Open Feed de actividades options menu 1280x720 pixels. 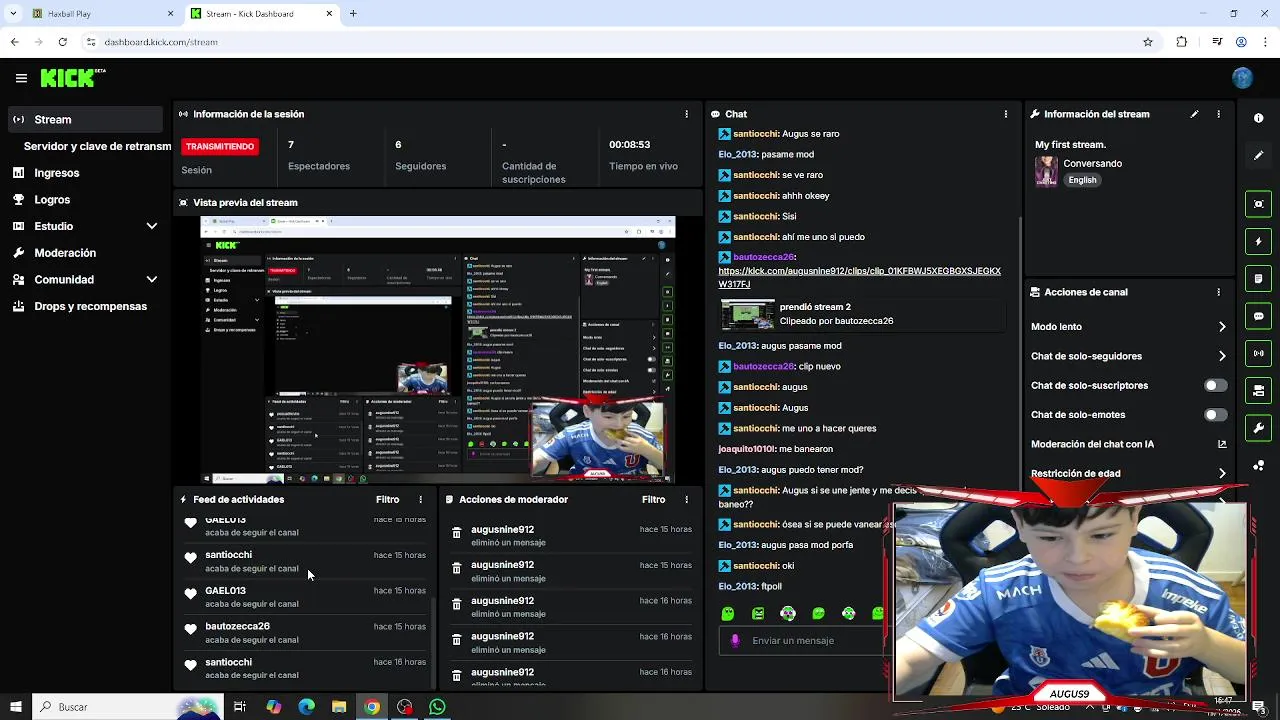click(x=420, y=499)
